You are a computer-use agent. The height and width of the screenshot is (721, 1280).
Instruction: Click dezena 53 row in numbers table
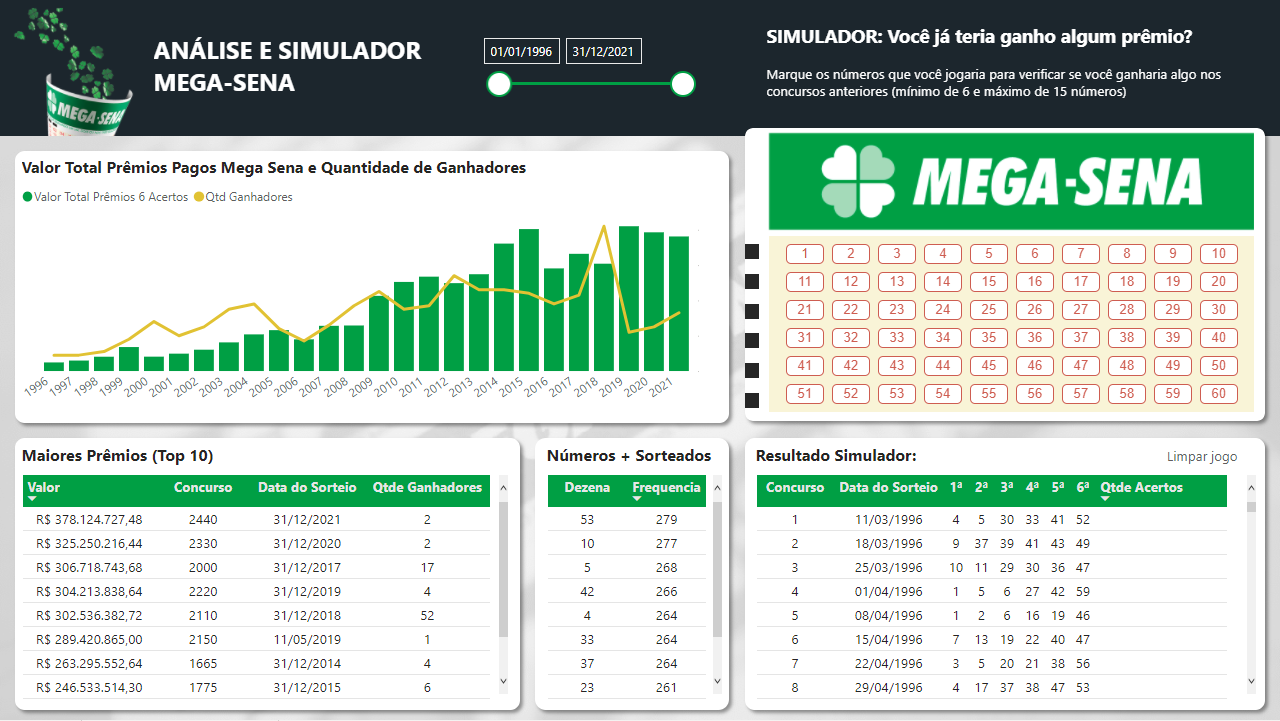tap(627, 519)
